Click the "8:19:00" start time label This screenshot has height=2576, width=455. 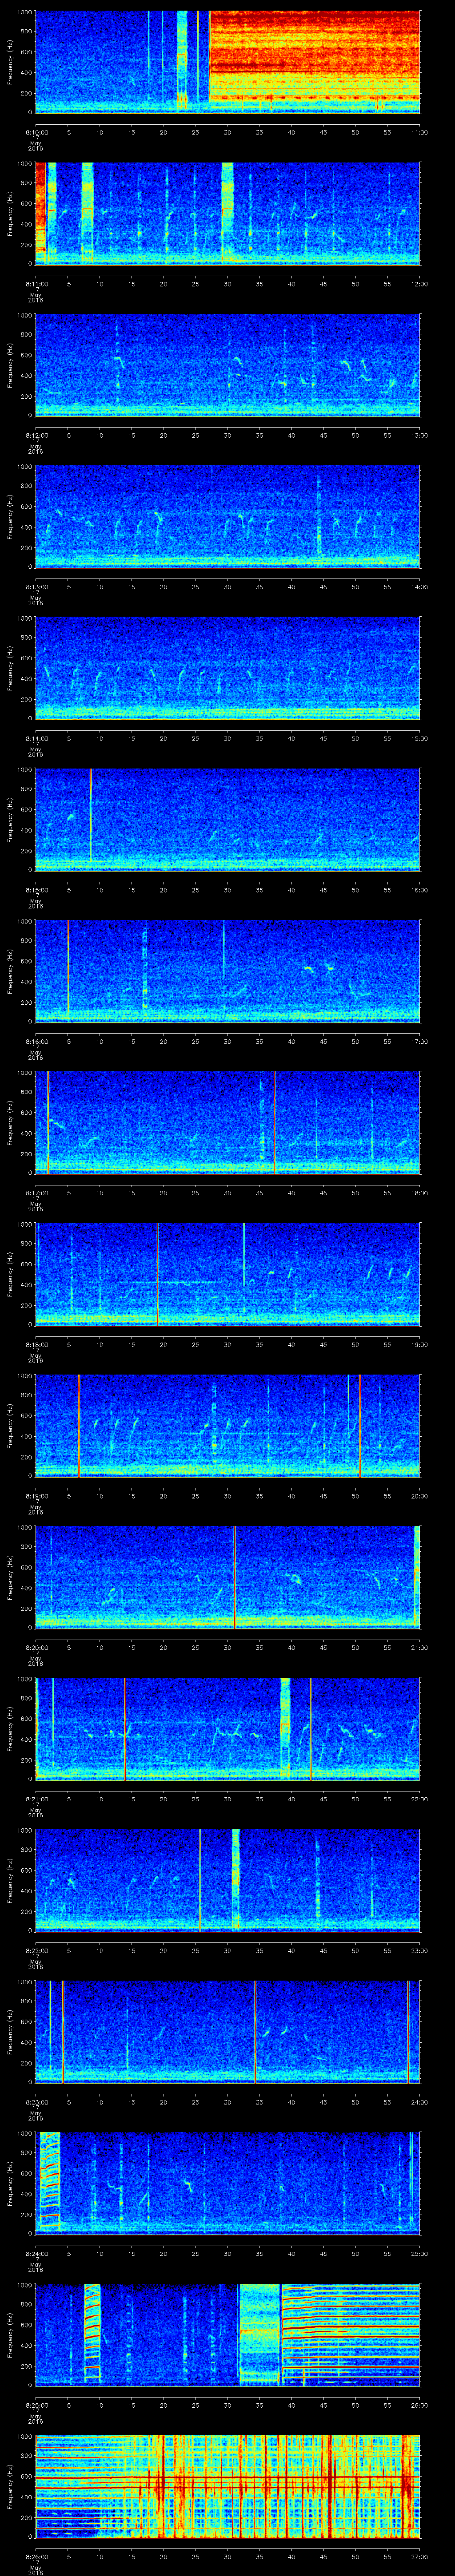click(x=37, y=1496)
